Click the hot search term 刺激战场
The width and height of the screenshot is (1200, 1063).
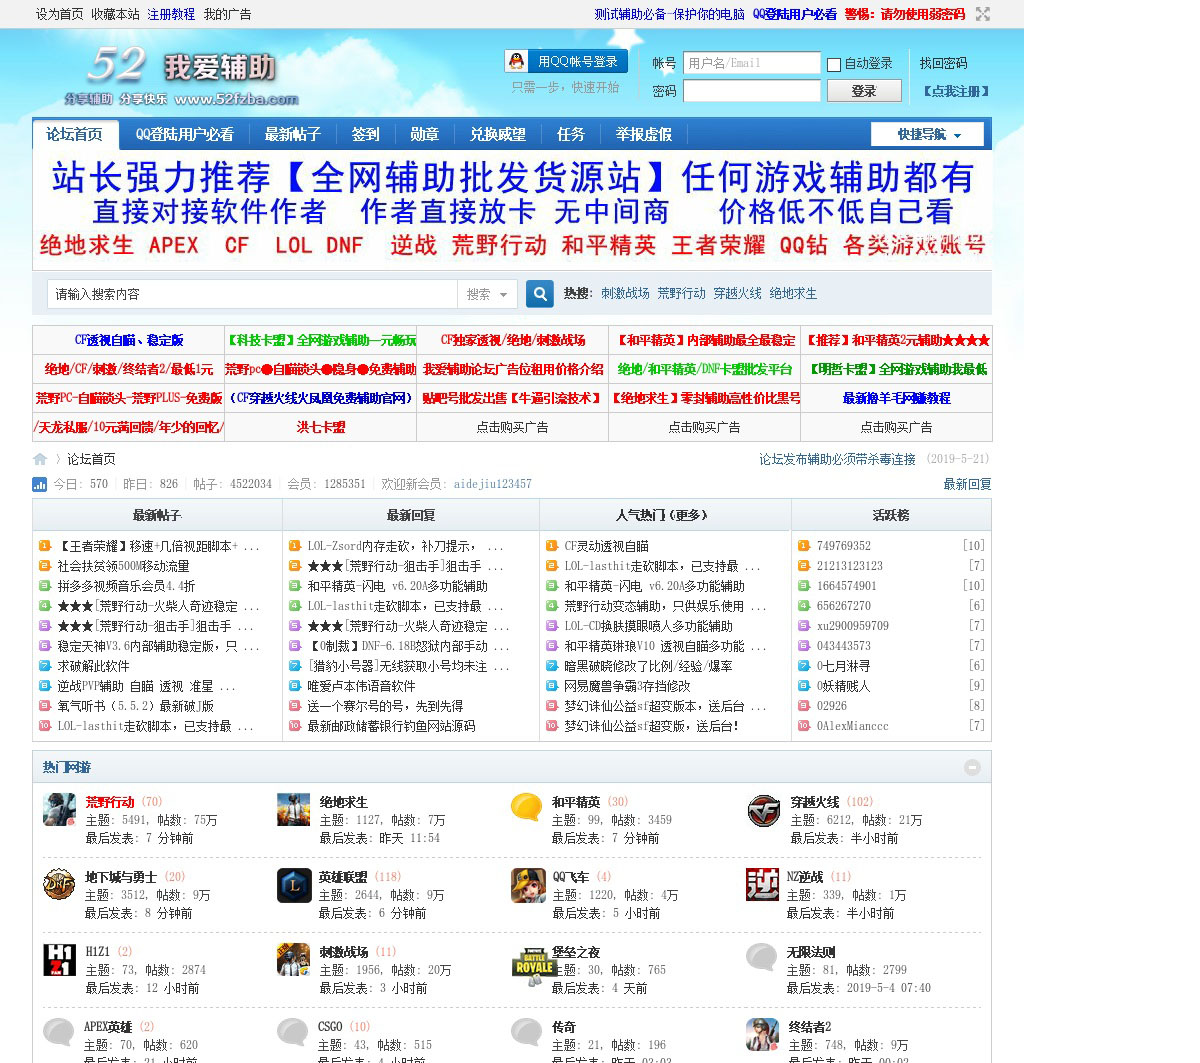[625, 293]
